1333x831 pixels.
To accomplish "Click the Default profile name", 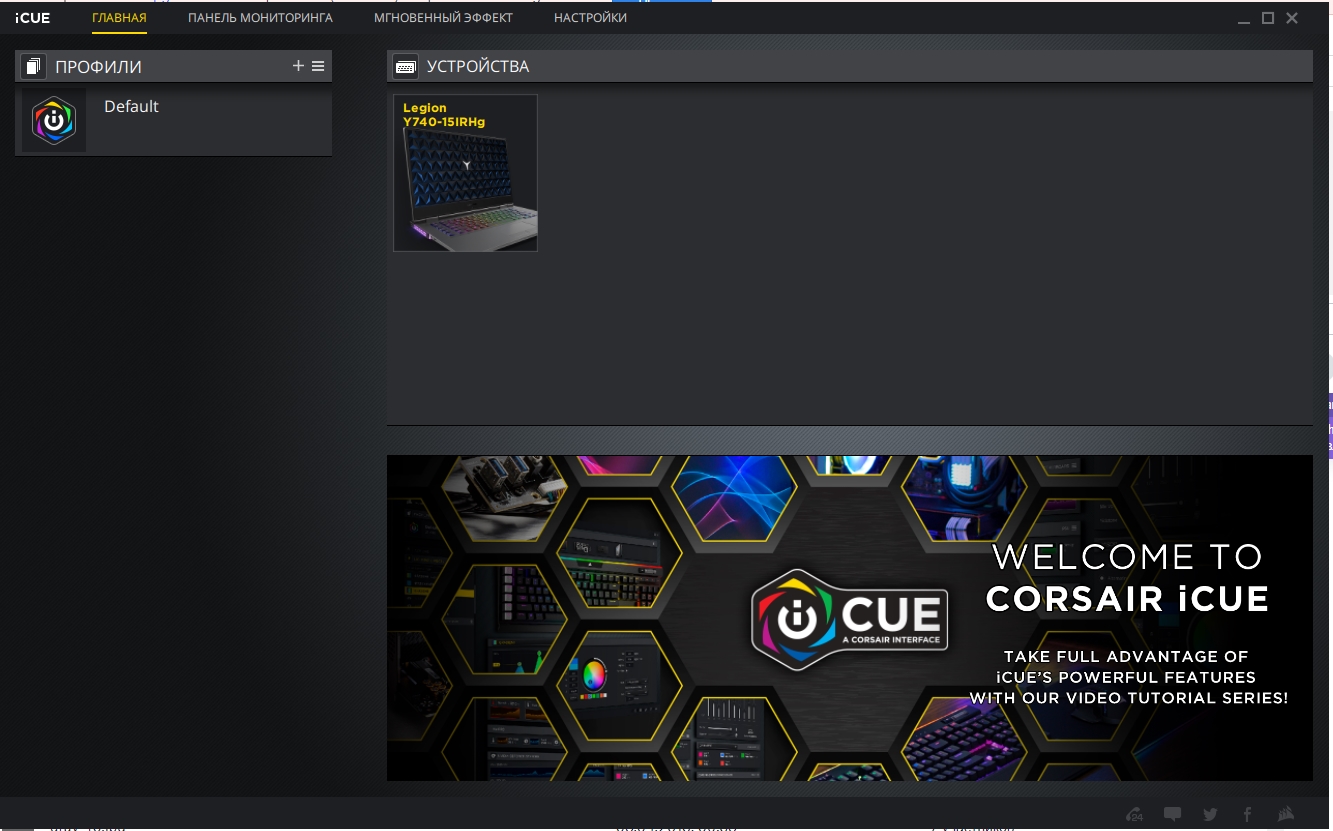I will pyautogui.click(x=131, y=106).
